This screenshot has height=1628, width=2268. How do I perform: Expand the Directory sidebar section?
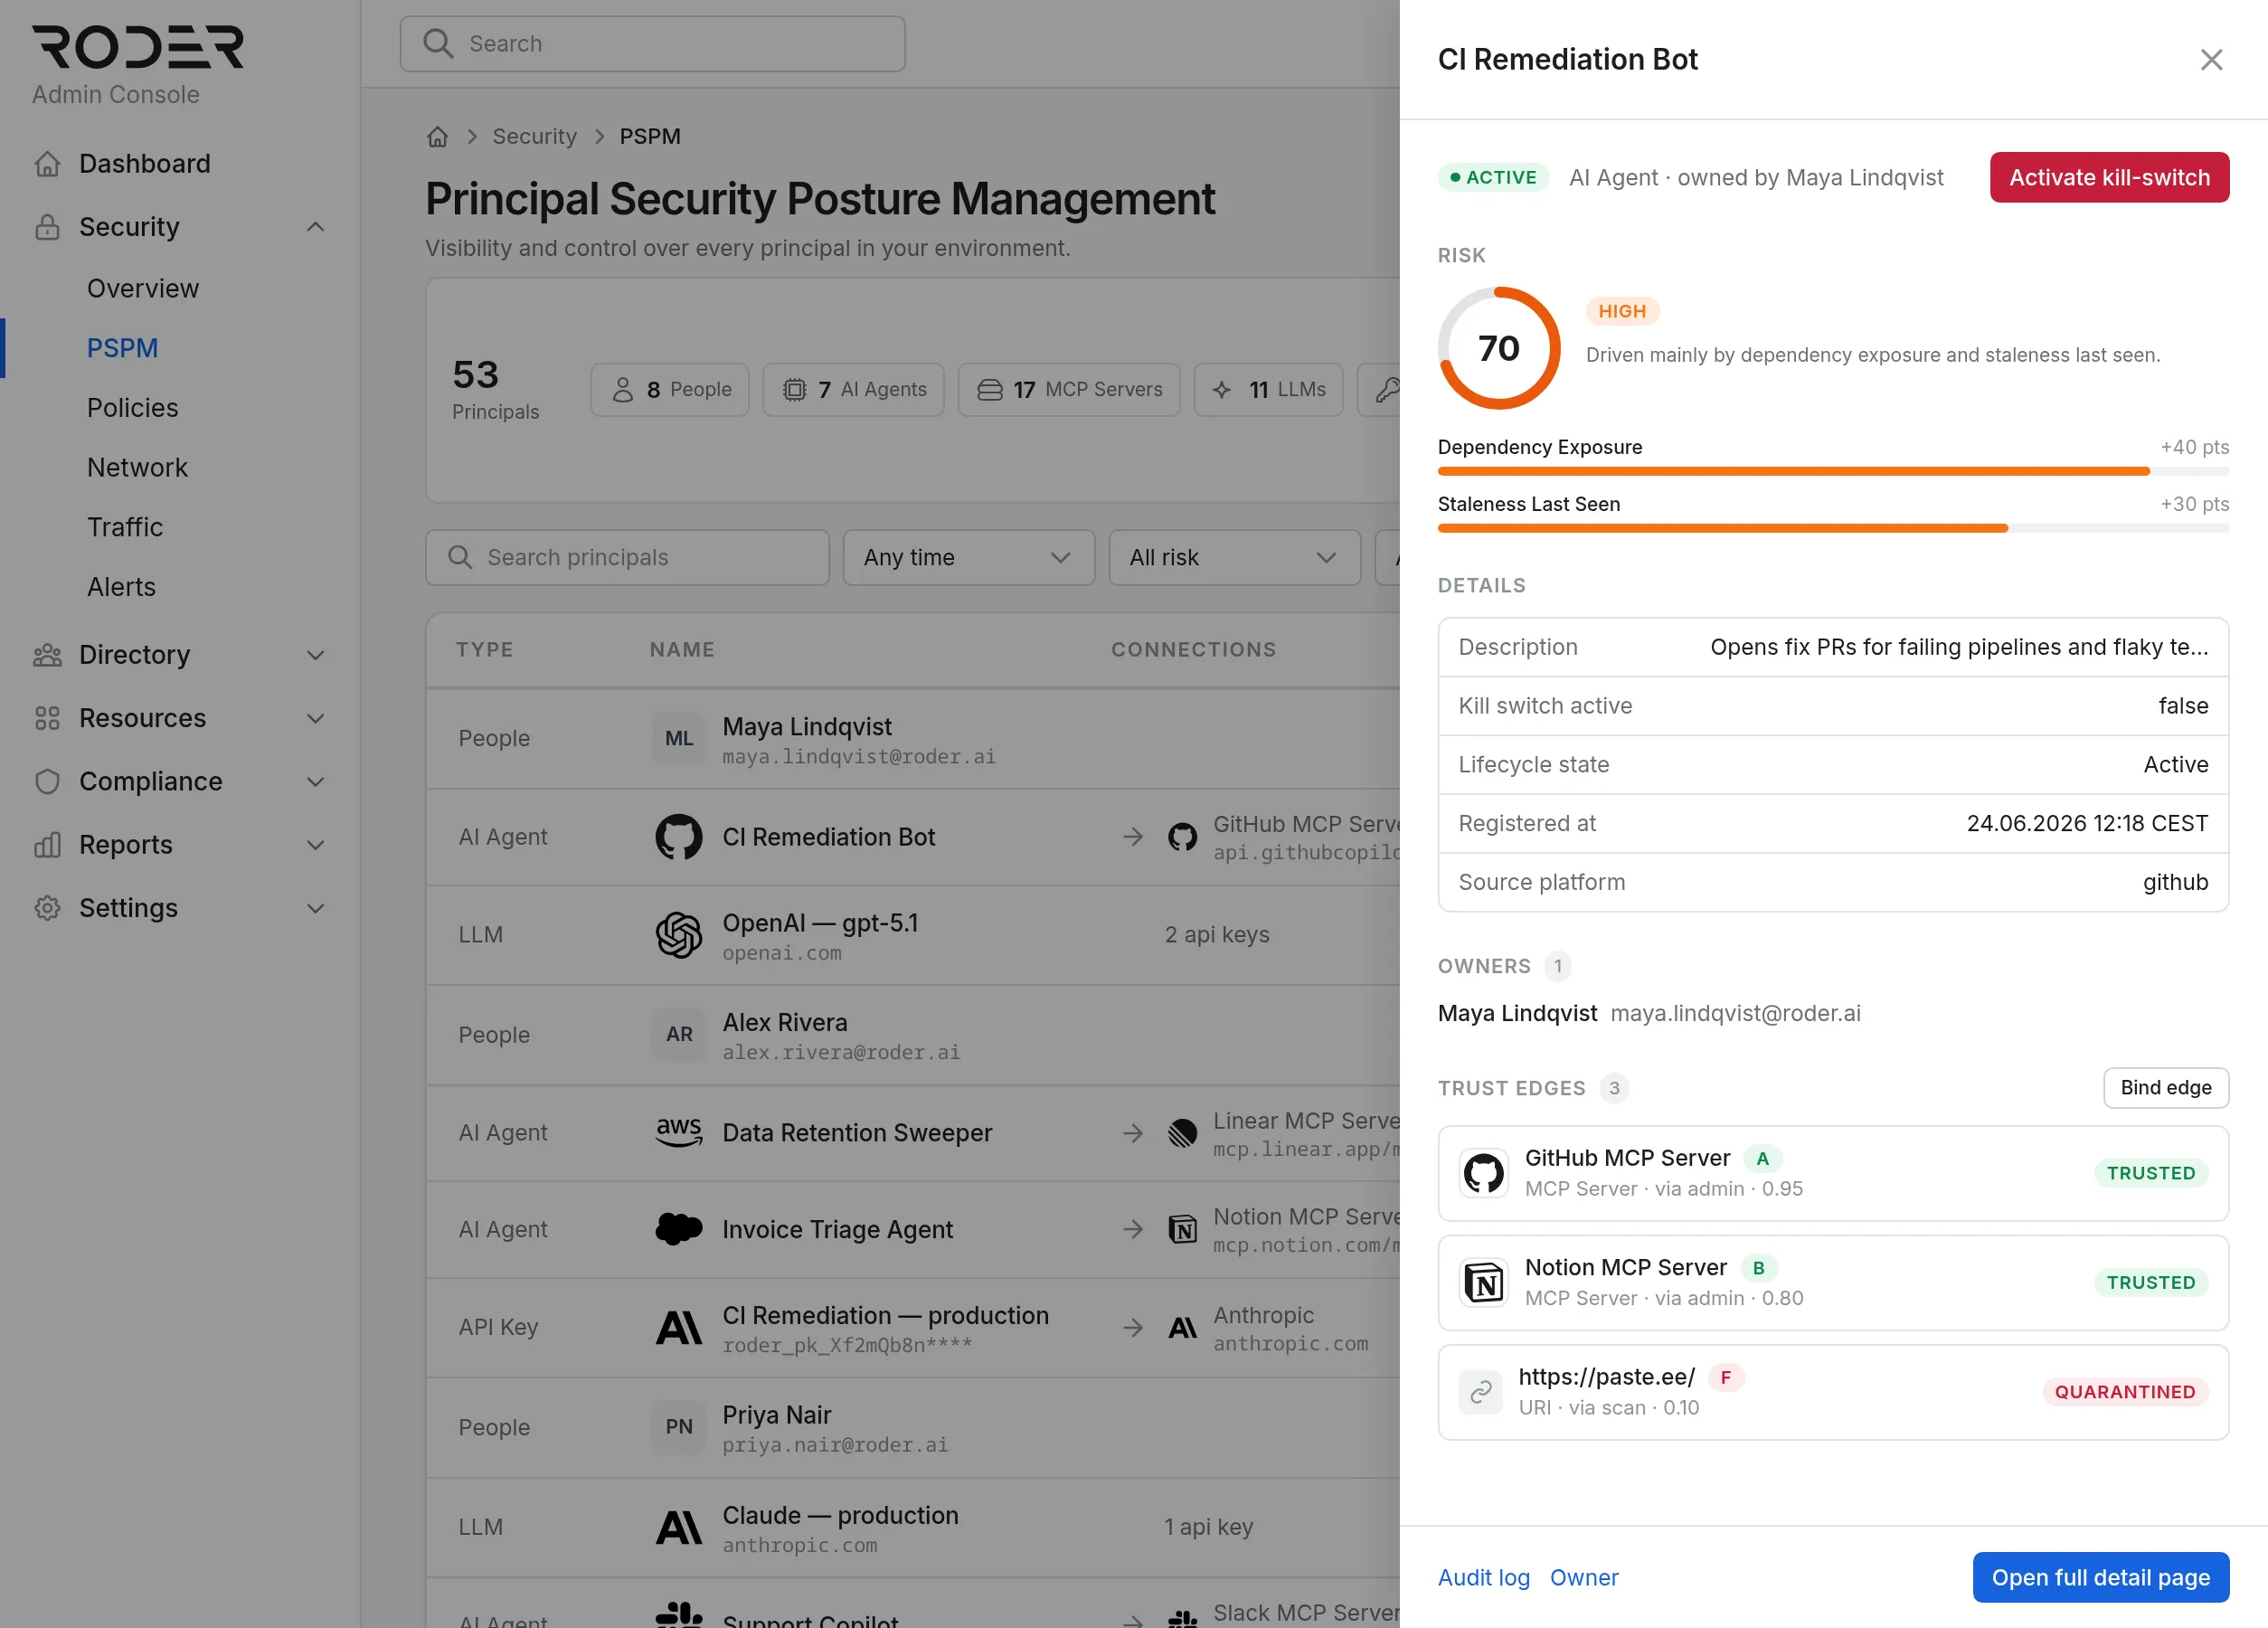(x=180, y=654)
